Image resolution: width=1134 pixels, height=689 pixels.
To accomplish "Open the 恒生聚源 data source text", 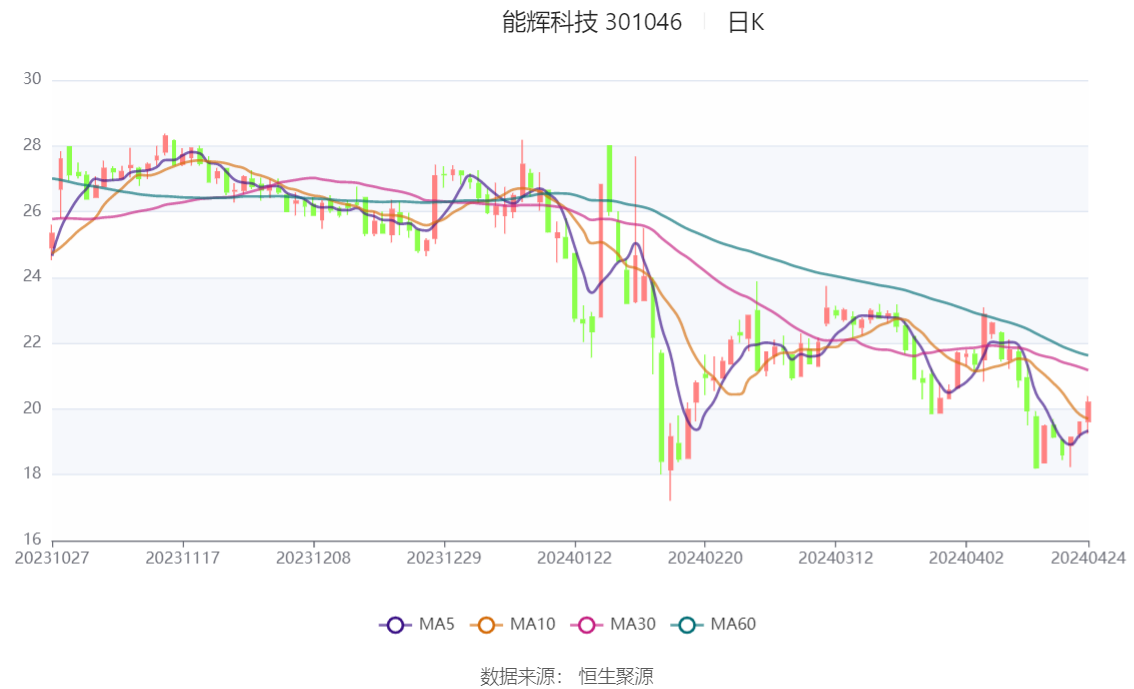I will click(x=616, y=677).
